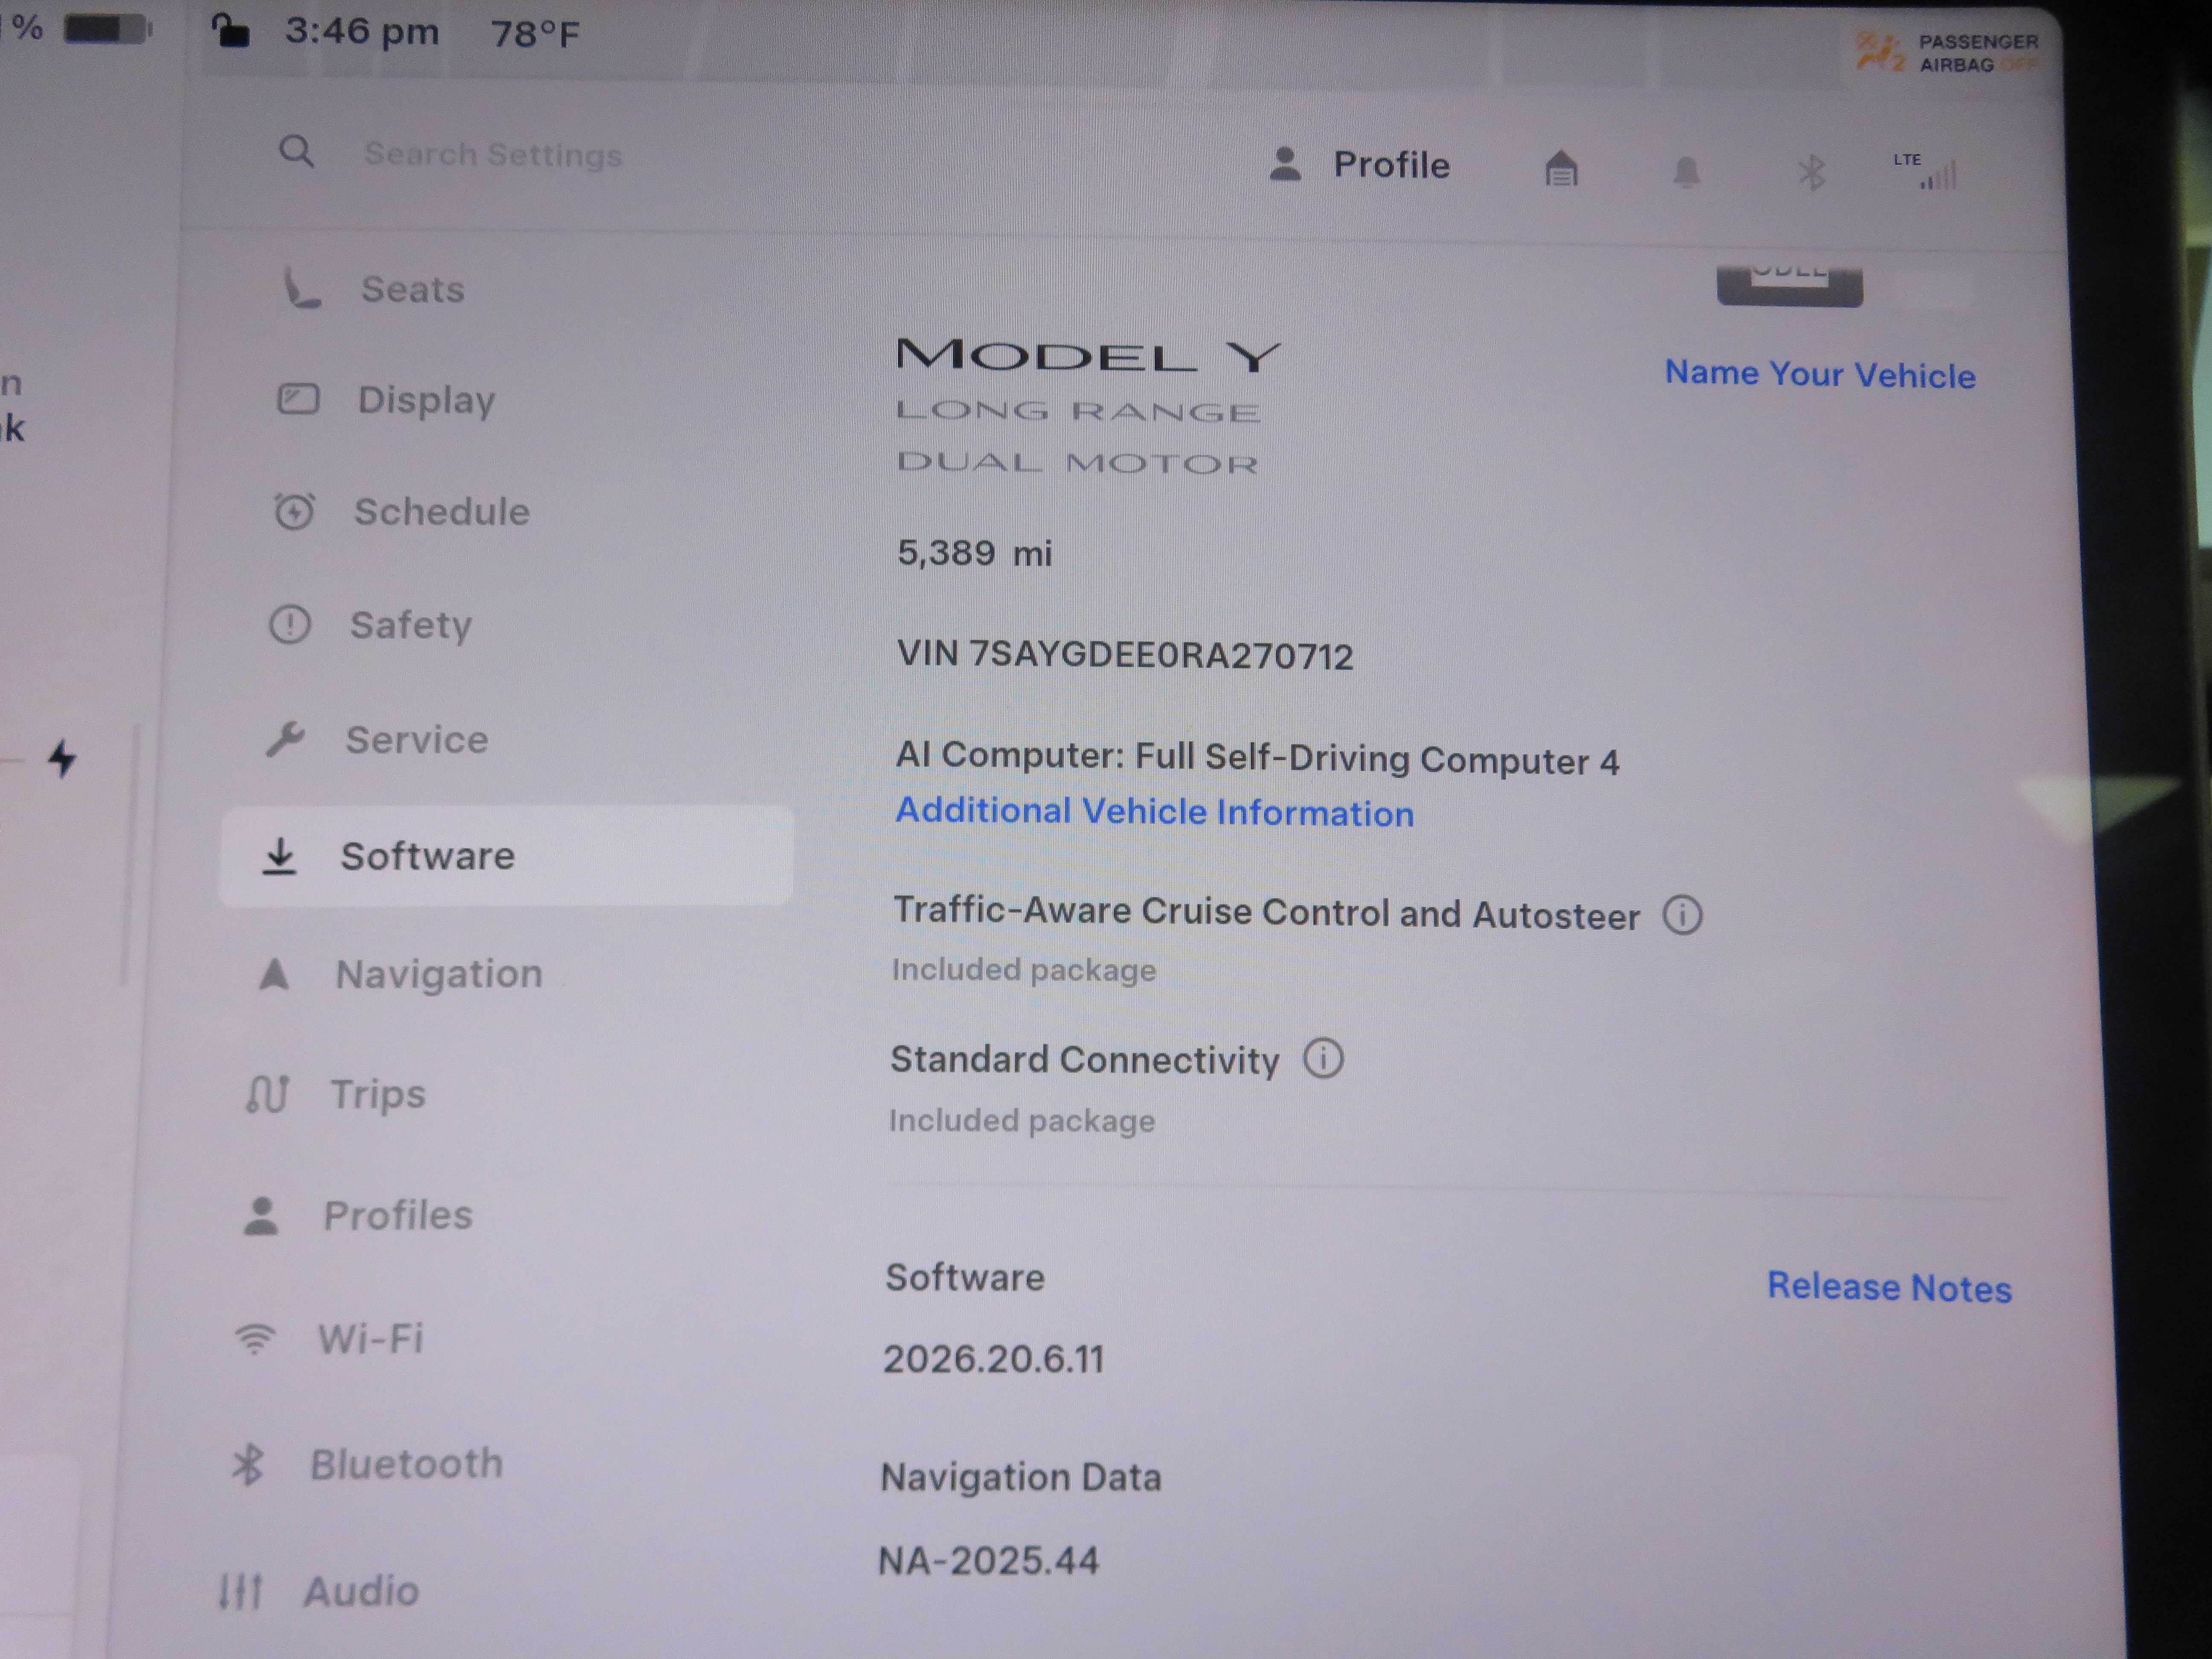The image size is (2212, 1659).
Task: Tap the AI Computer Full Self-Driving text
Action: [x=1257, y=758]
